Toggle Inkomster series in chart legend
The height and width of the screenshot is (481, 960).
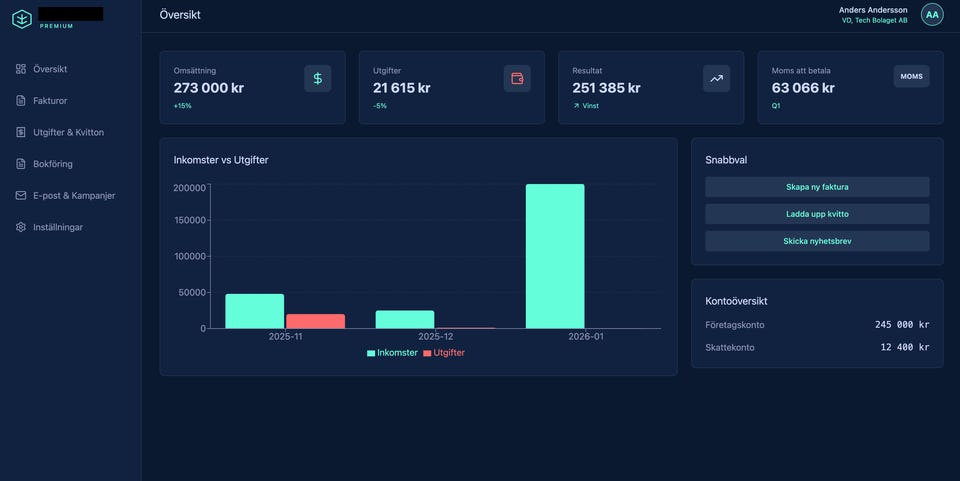click(392, 353)
